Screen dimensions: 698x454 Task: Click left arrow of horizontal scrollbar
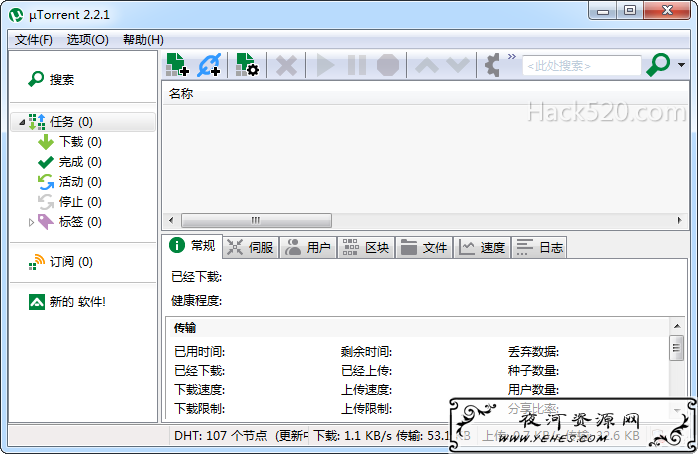tap(171, 220)
